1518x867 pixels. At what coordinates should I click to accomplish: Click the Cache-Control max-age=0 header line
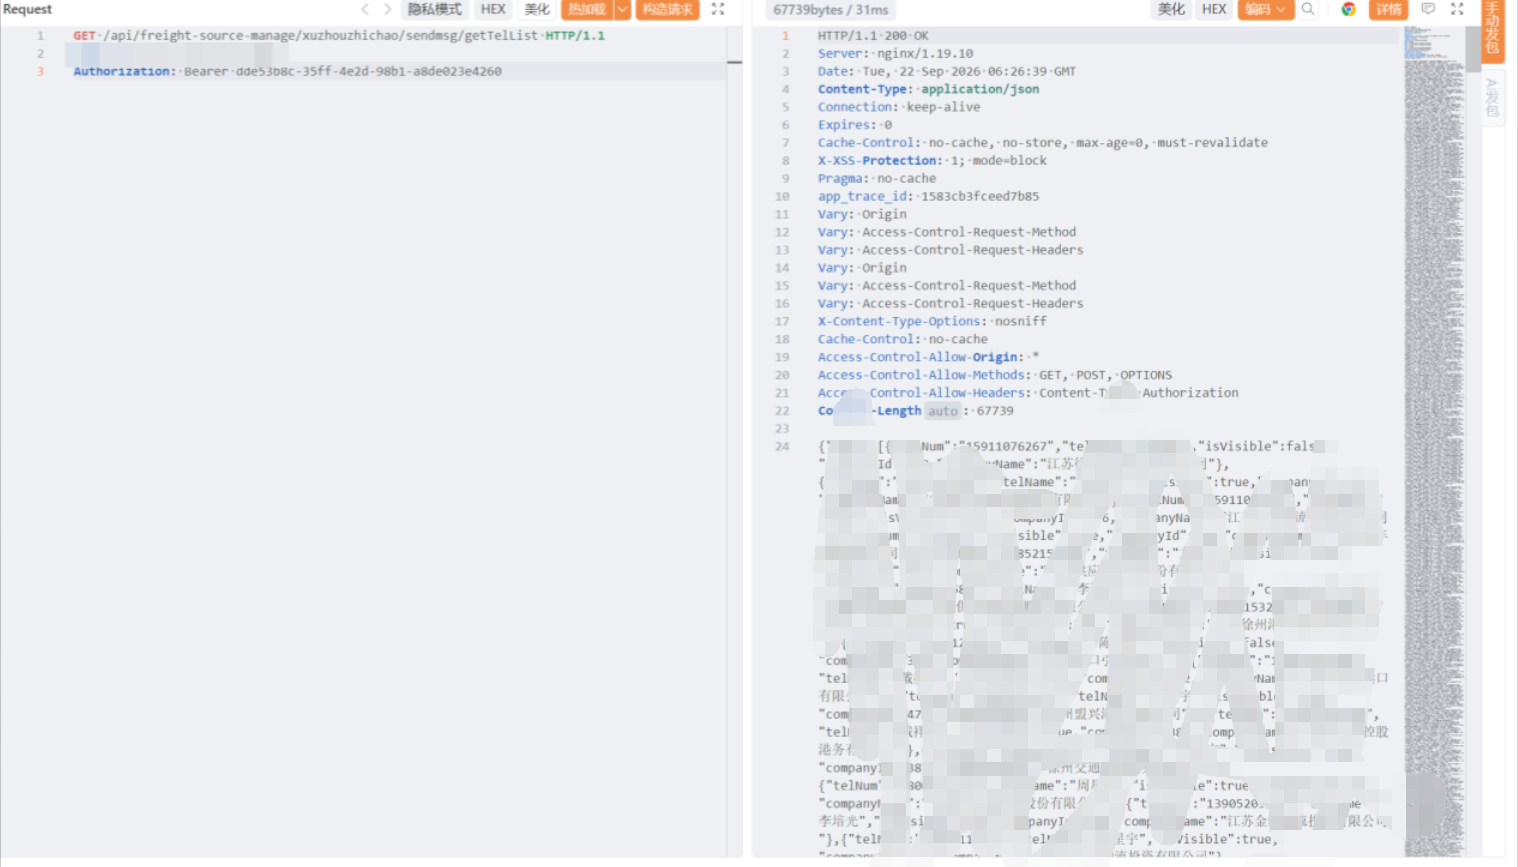point(1042,143)
